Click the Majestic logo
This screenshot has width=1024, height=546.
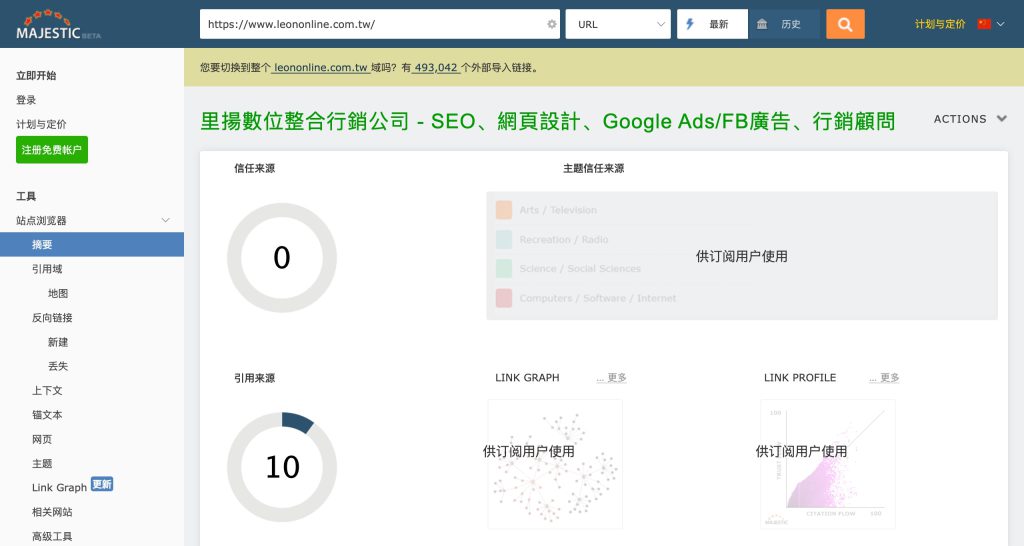tap(58, 26)
